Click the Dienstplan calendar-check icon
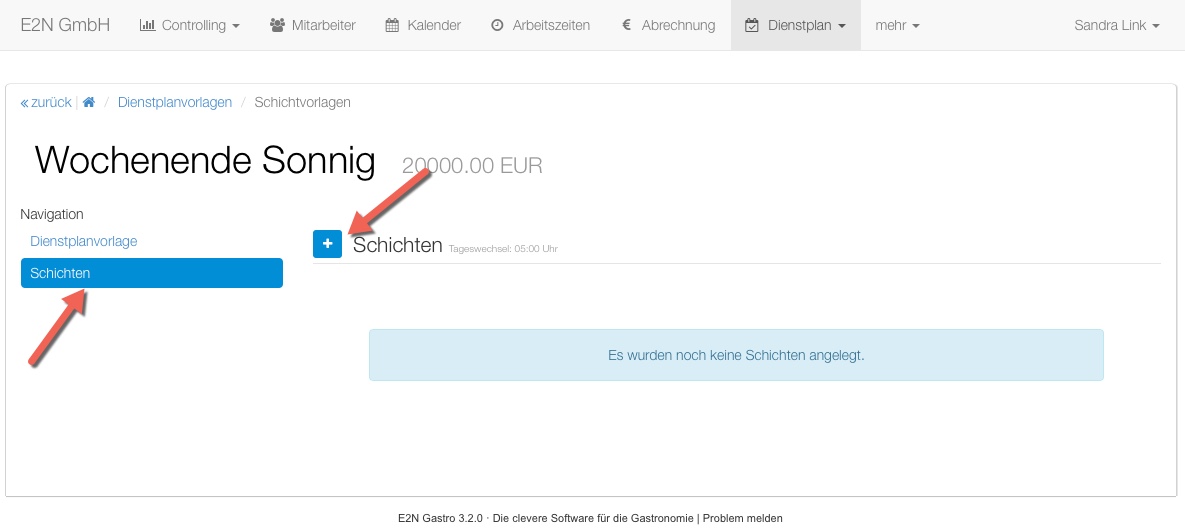Viewport: 1185px width, 528px height. (752, 25)
